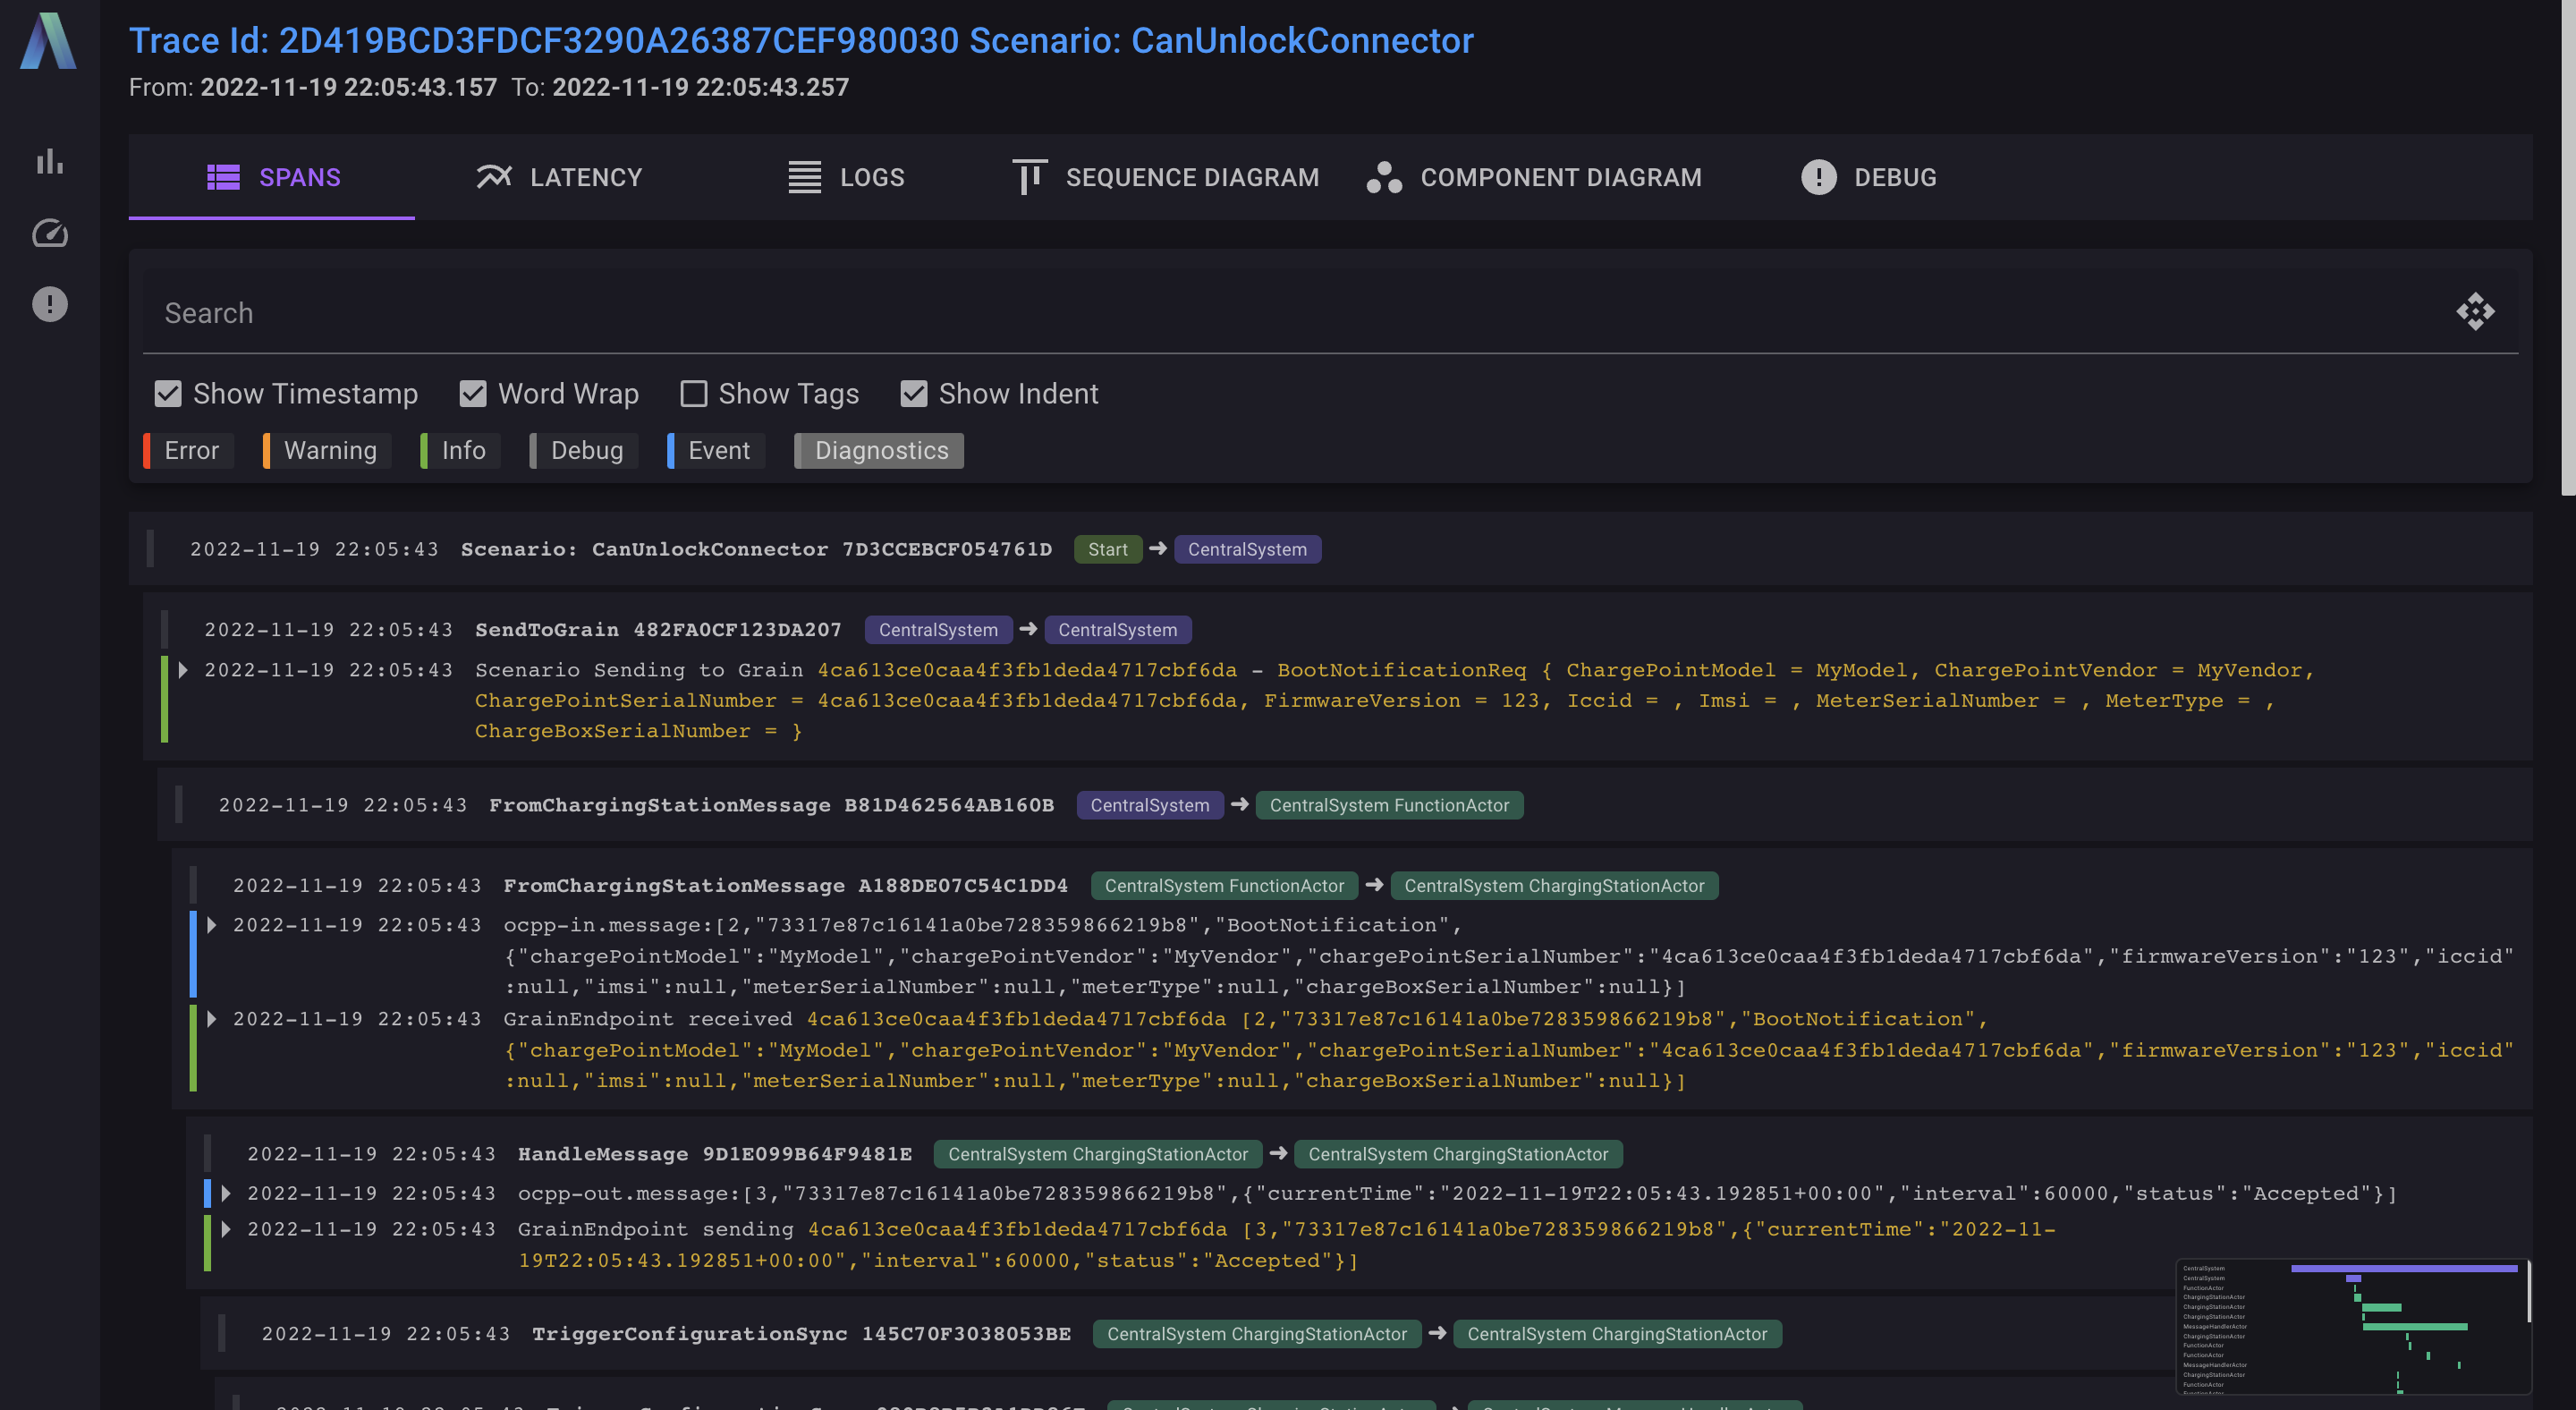Open the Sequence Diagram view icon

pos(1029,177)
